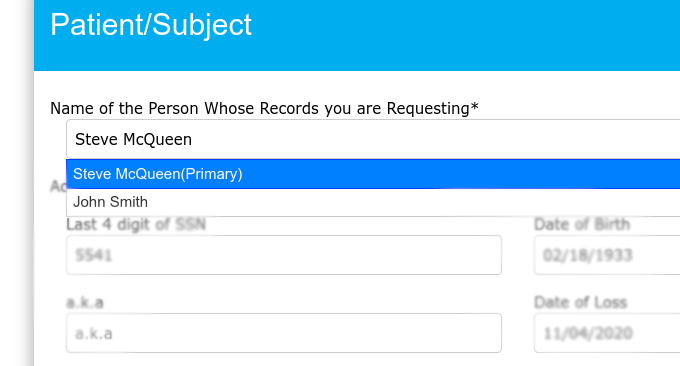Click the Date of Birth label
This screenshot has height=366, width=680.
(x=582, y=225)
